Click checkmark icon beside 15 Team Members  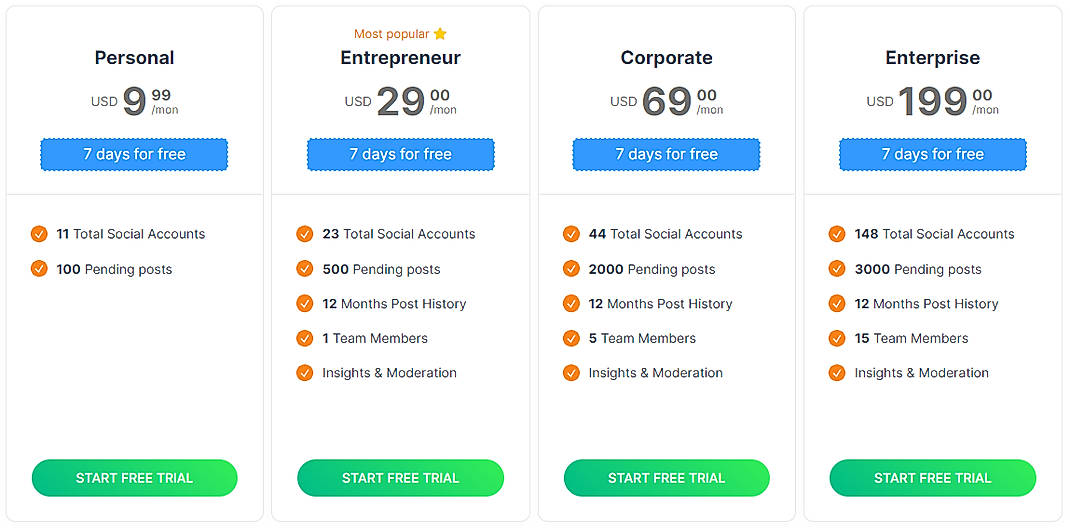(x=837, y=338)
